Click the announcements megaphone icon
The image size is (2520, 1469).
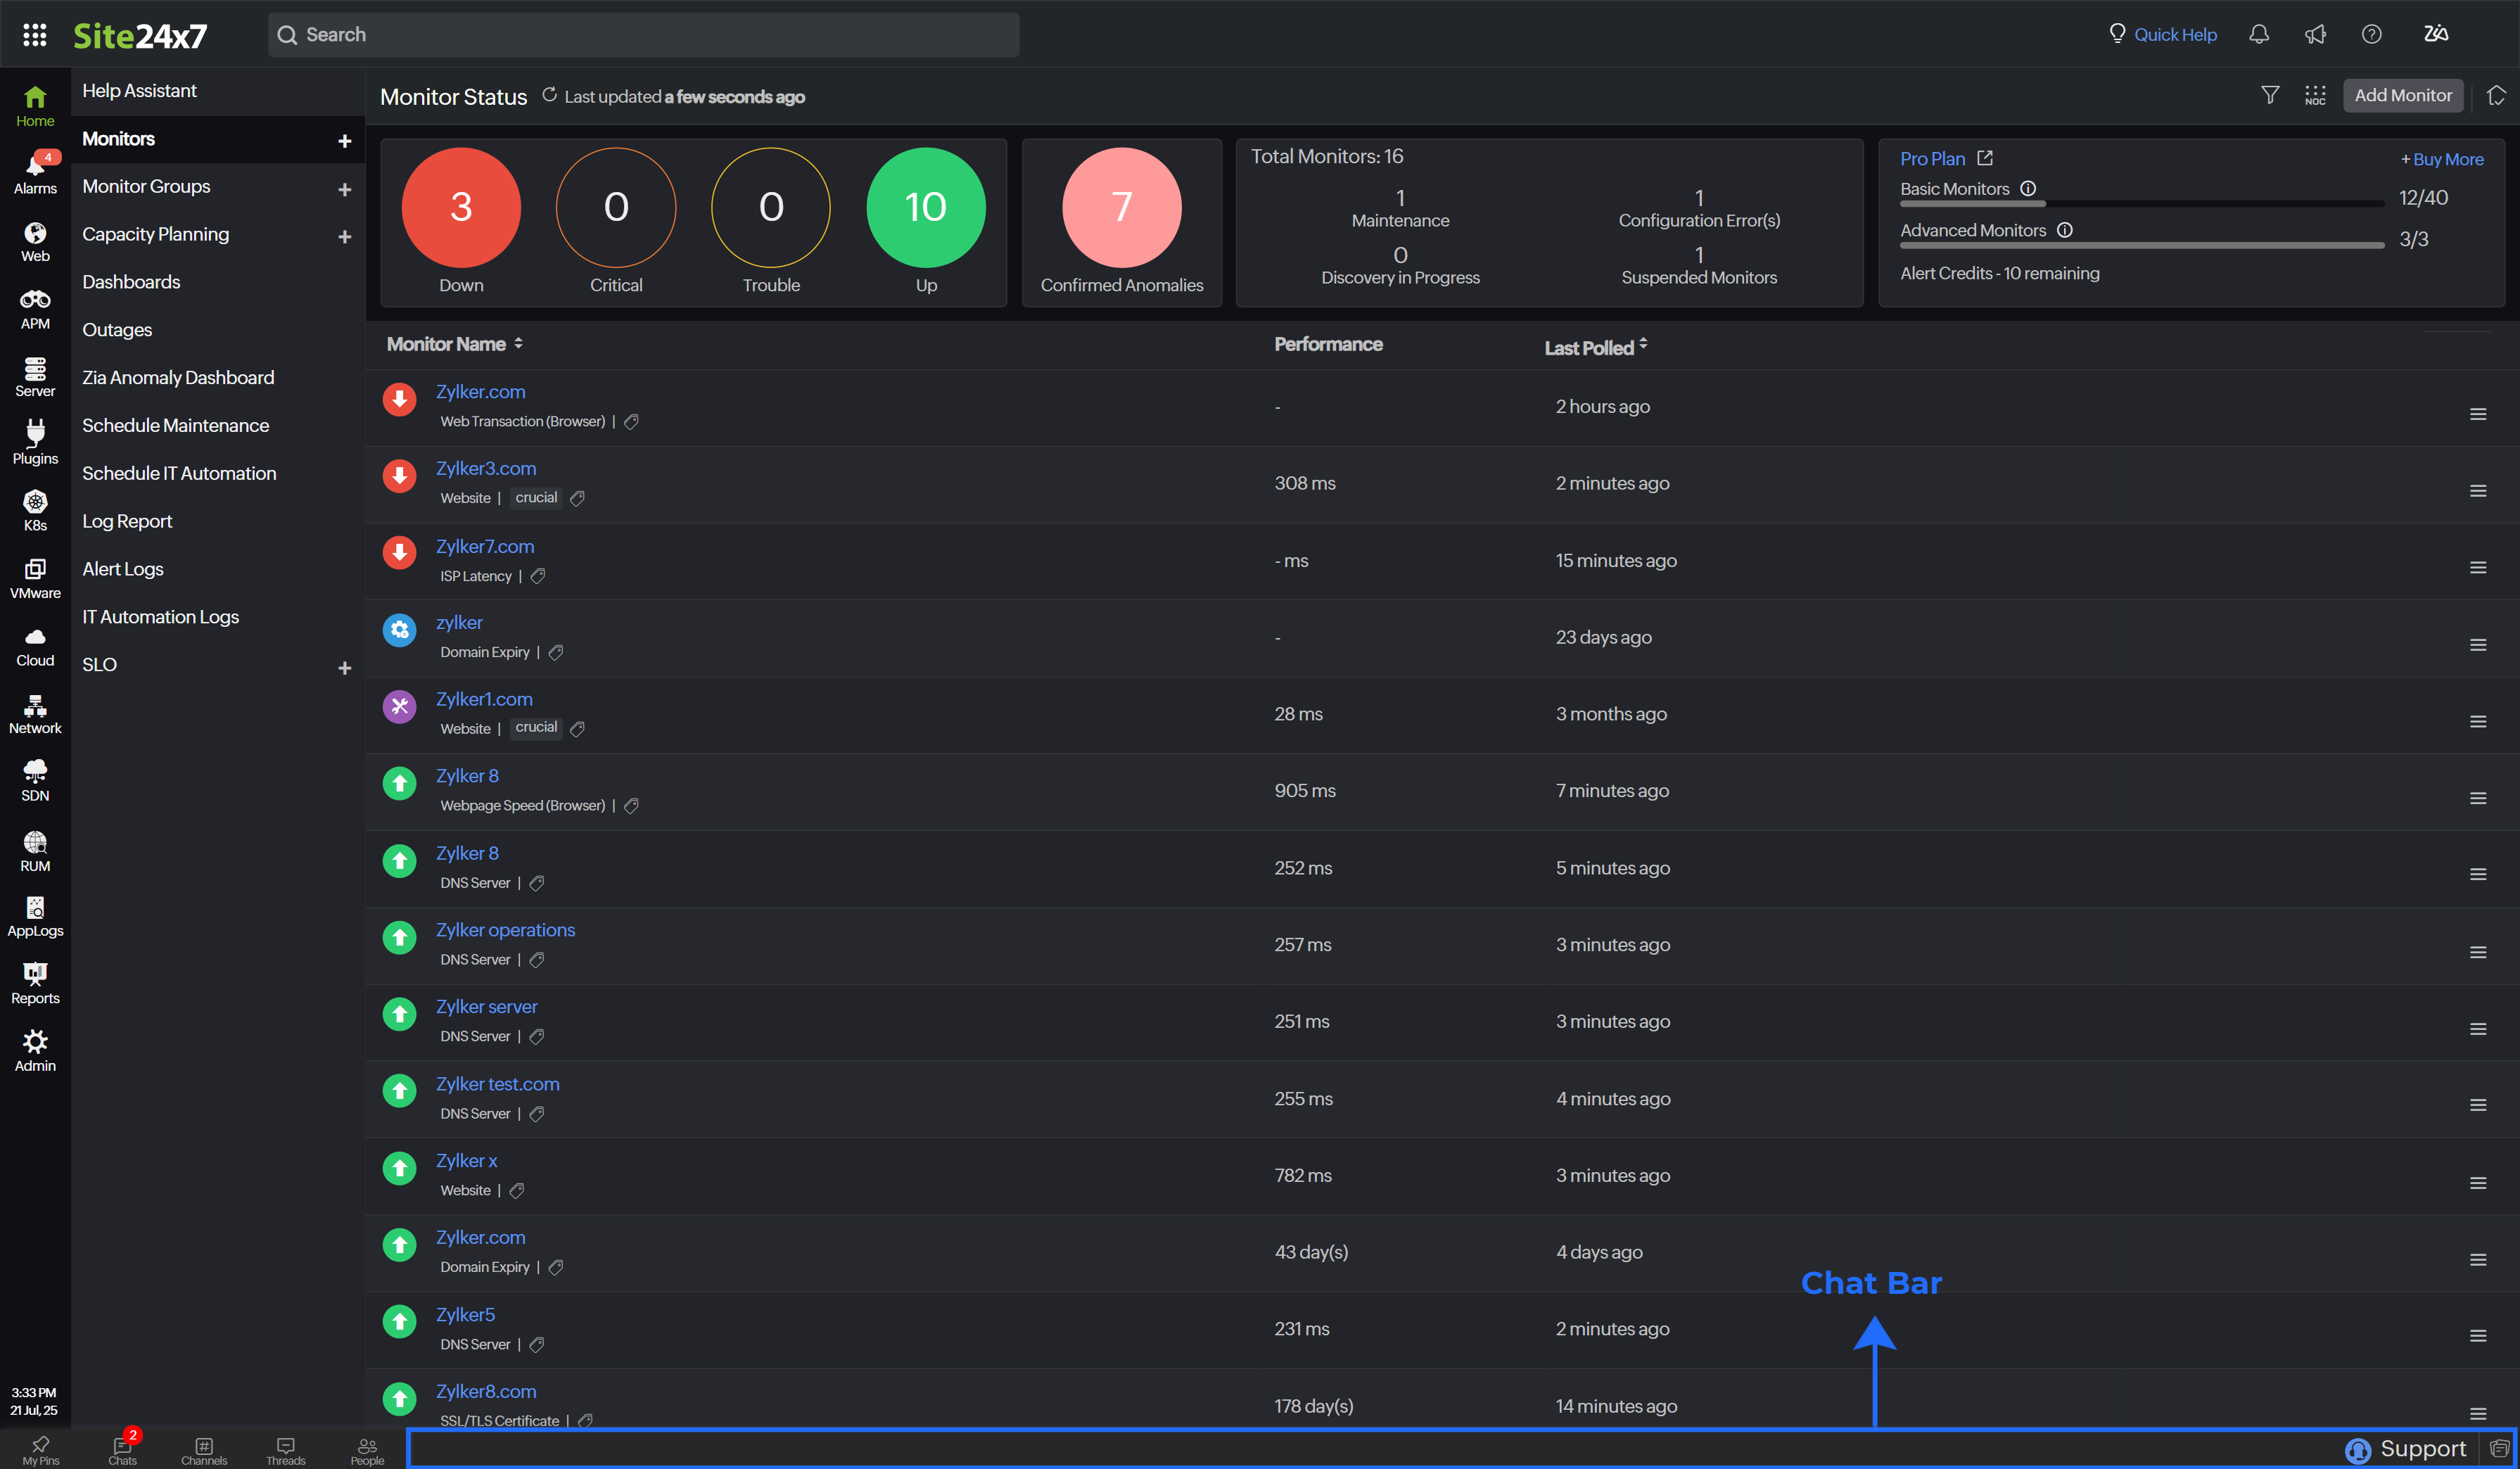tap(2315, 34)
